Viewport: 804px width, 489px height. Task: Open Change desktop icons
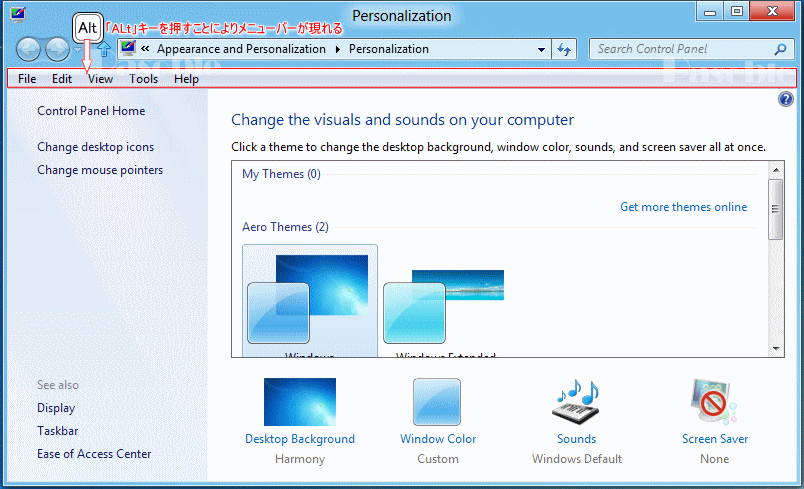coord(95,147)
